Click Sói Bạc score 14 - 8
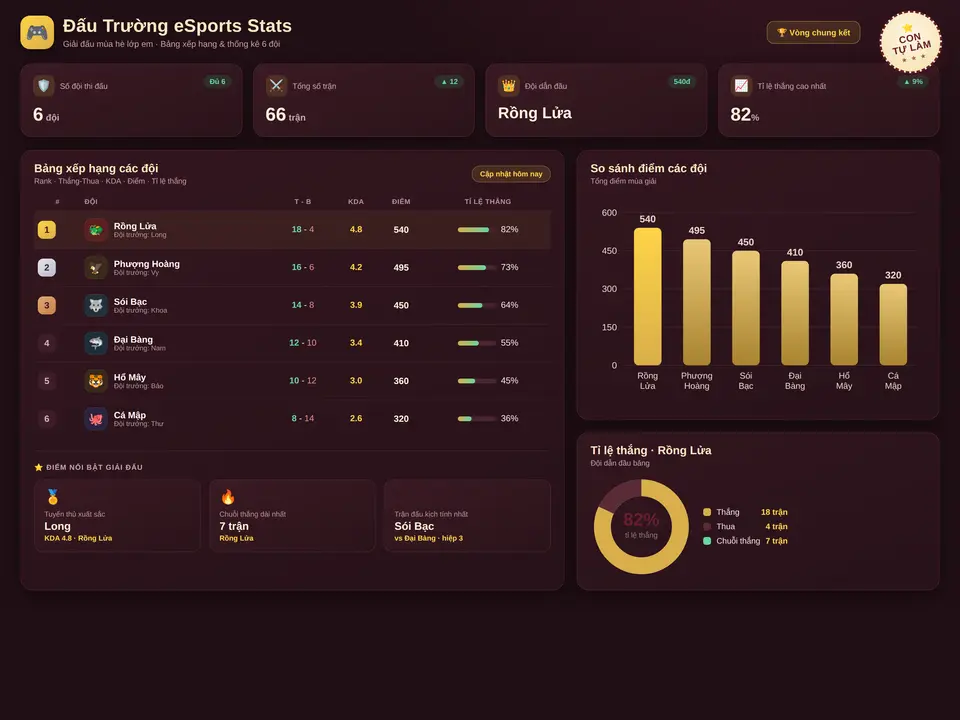This screenshot has height=720, width=960. (x=302, y=305)
